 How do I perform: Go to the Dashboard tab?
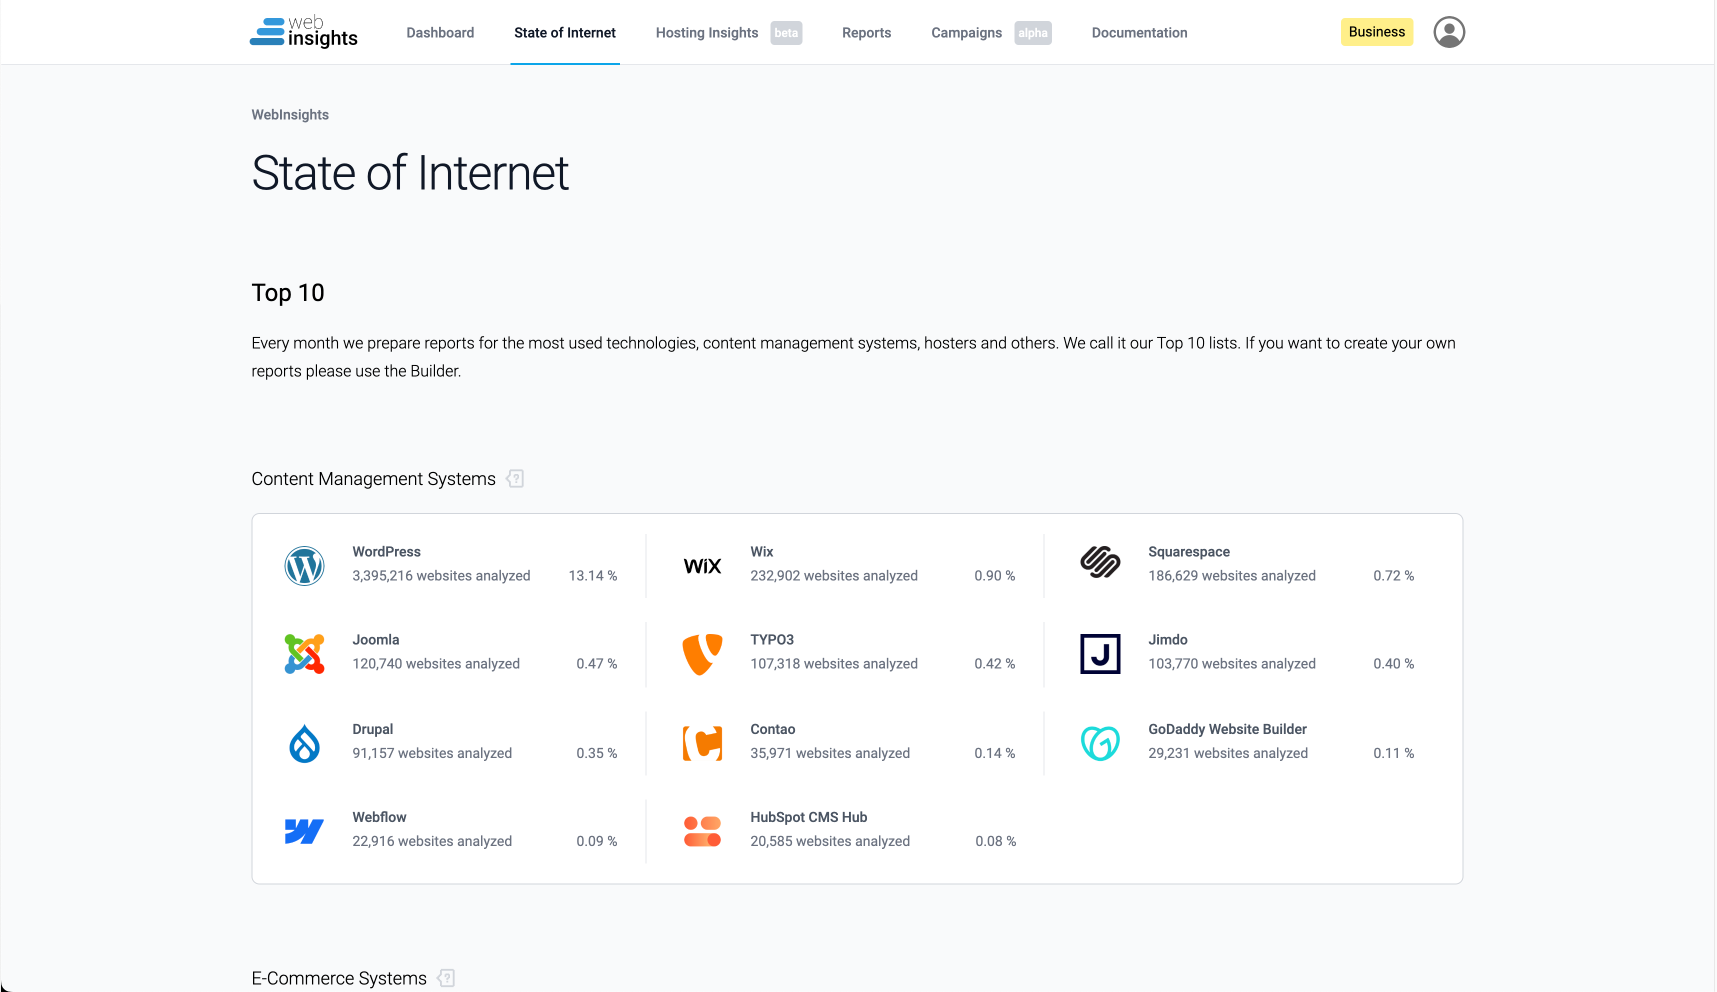point(440,33)
